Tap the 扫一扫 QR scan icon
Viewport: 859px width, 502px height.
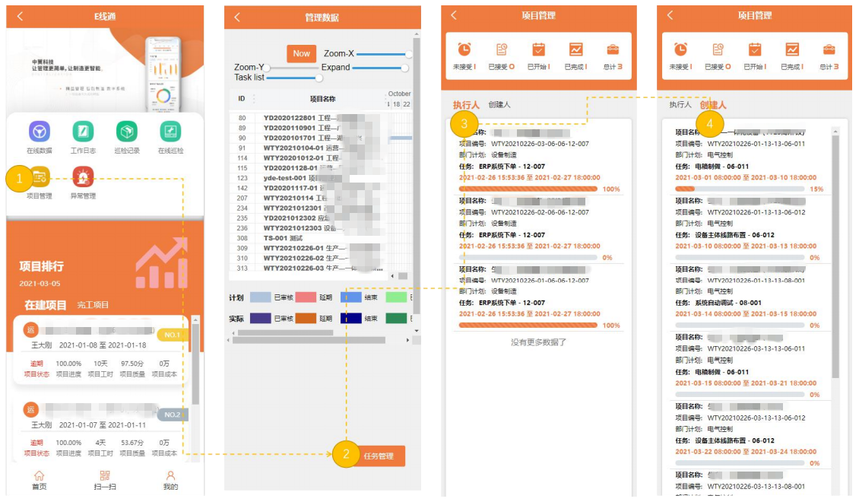(x=105, y=477)
